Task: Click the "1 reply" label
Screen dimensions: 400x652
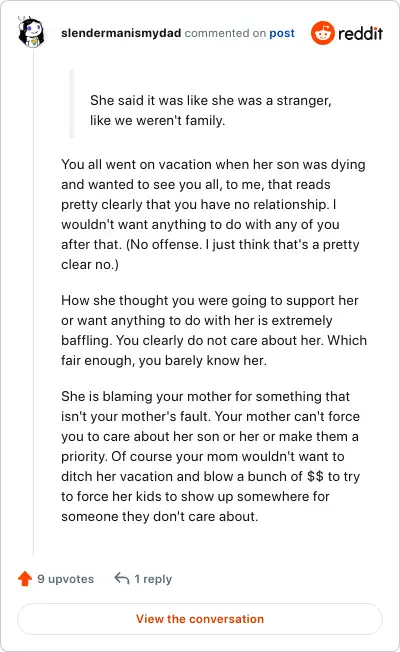Action: coord(153,579)
